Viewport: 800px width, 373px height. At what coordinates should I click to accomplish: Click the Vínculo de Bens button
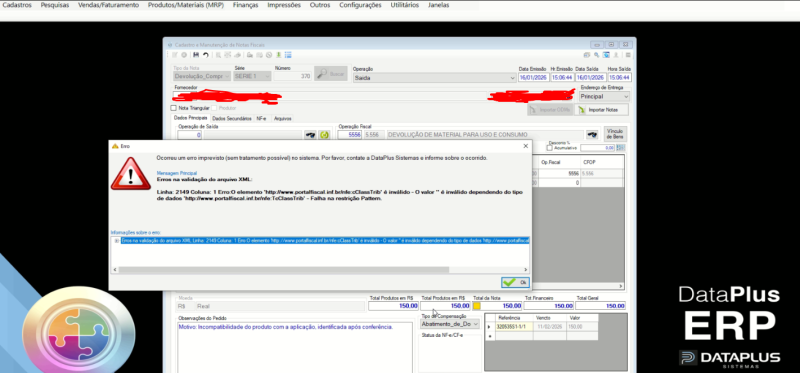(615, 134)
